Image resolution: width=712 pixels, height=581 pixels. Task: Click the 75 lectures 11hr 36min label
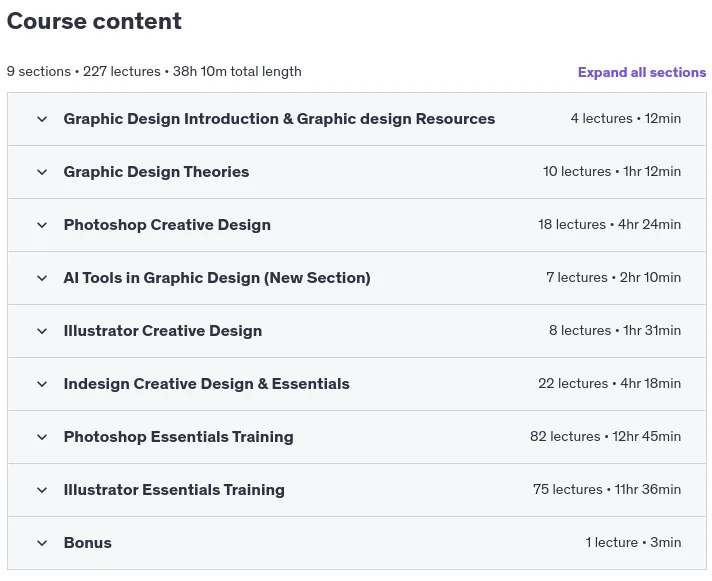[x=607, y=489]
